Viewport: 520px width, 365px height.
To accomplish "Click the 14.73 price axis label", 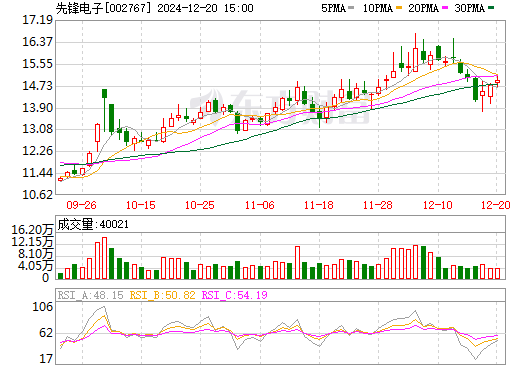I will (37, 86).
